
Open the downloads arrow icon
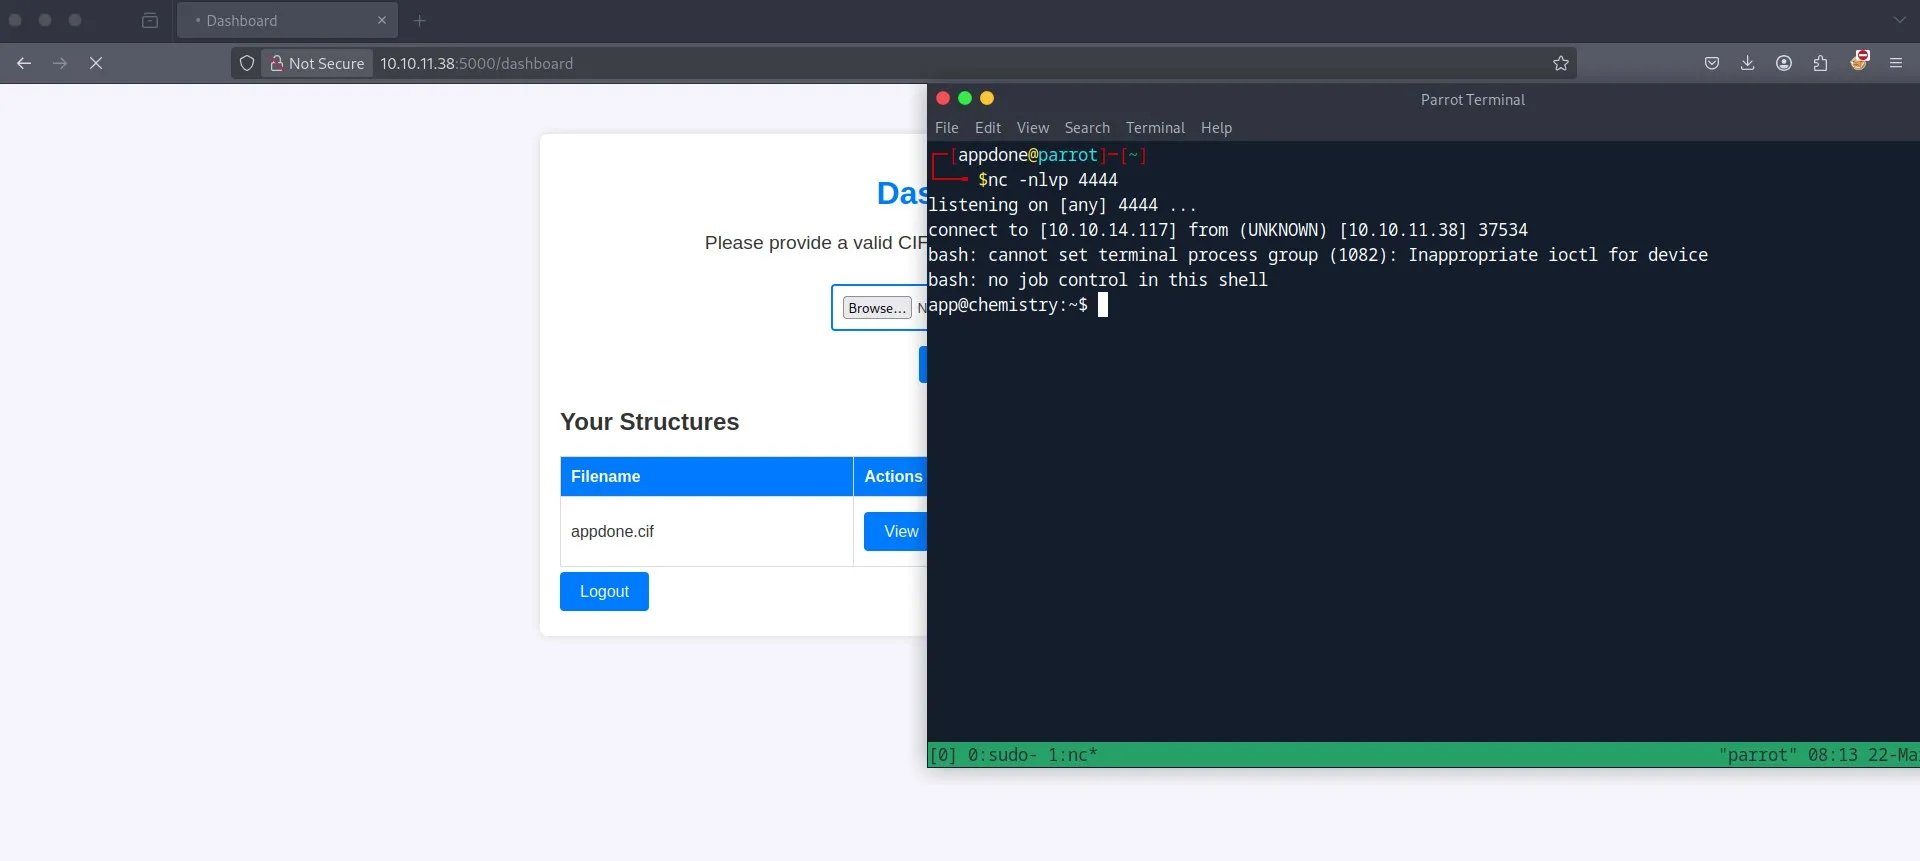pos(1748,63)
